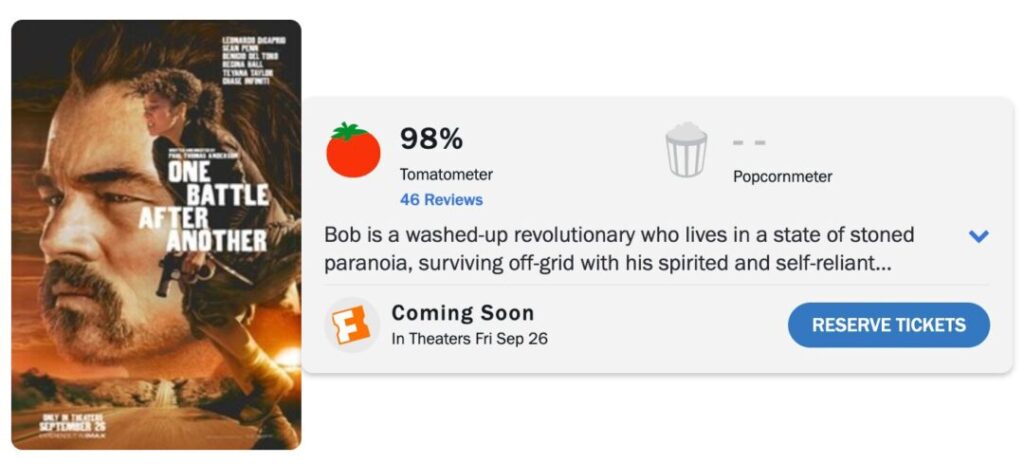The width and height of the screenshot is (1024, 464).
Task: Click the red tomato Tomatometer icon
Action: point(353,152)
